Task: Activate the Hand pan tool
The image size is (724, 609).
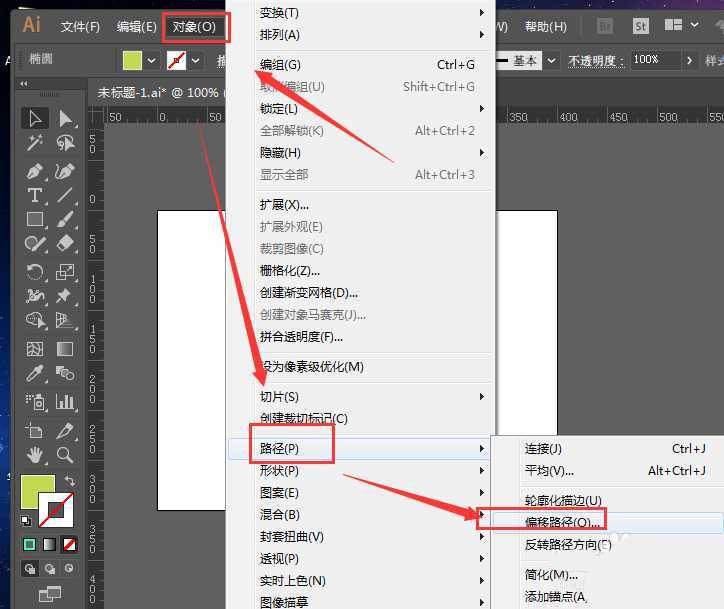Action: coord(35,455)
